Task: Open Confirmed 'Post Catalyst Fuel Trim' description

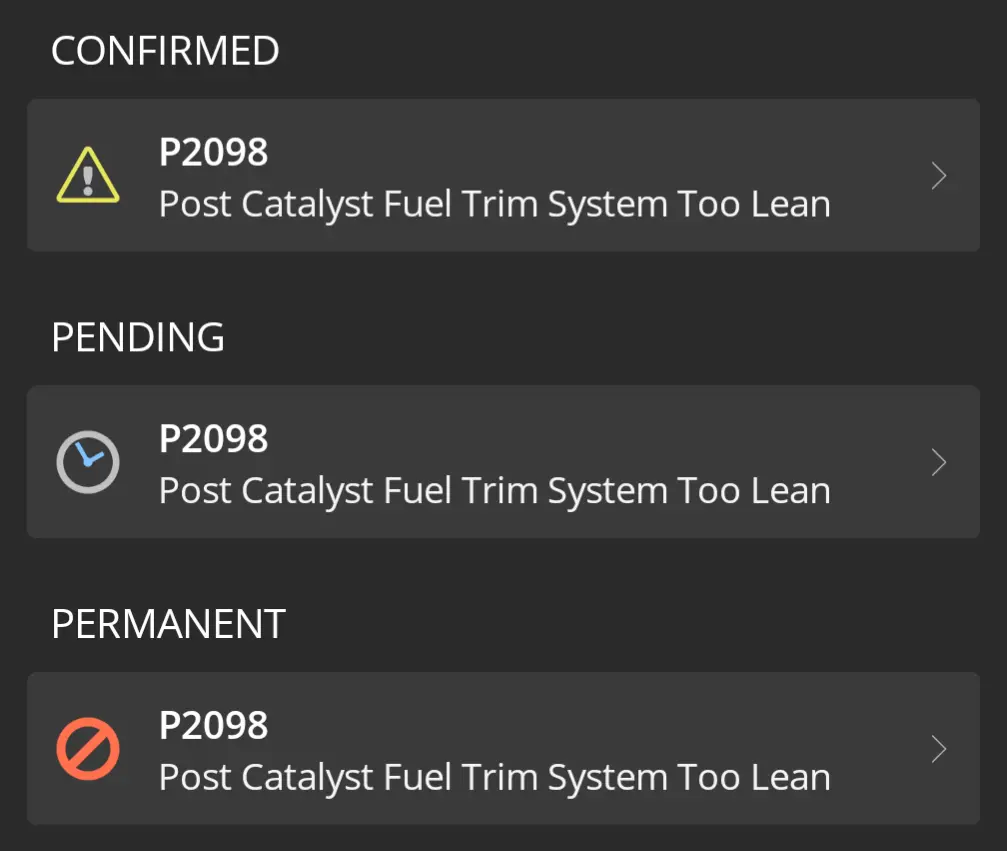Action: [494, 205]
